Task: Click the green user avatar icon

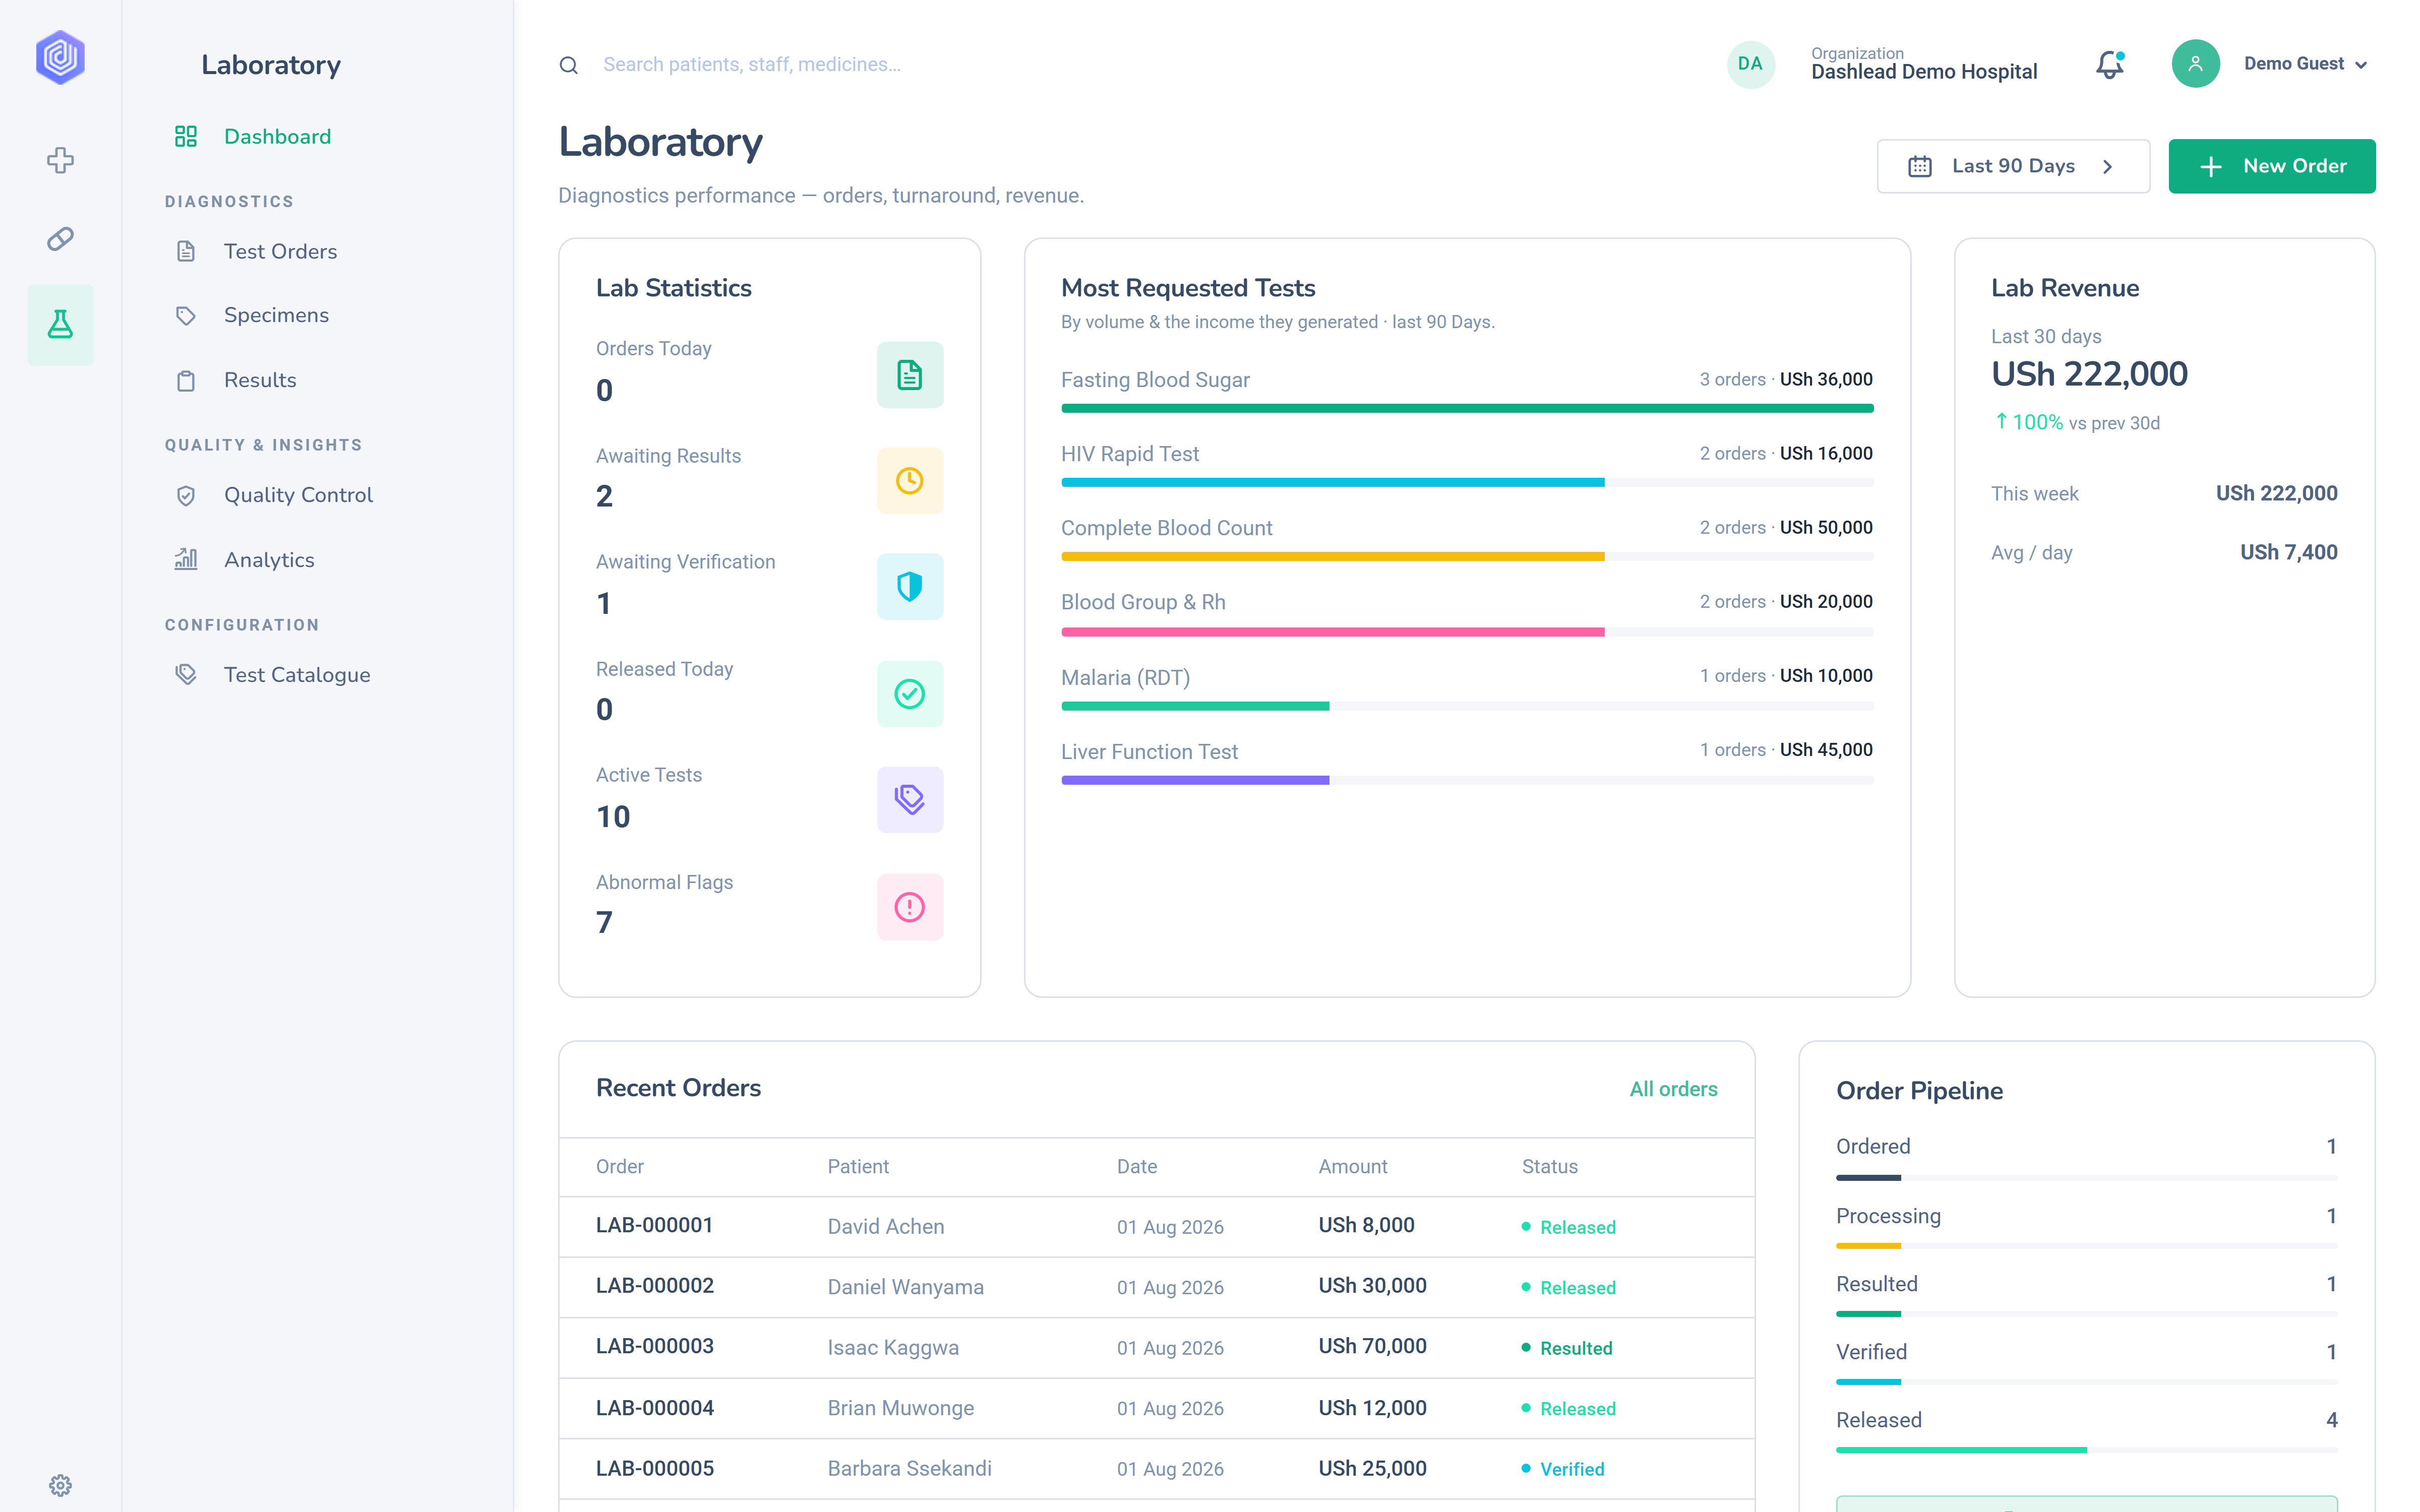Action: coord(2195,64)
